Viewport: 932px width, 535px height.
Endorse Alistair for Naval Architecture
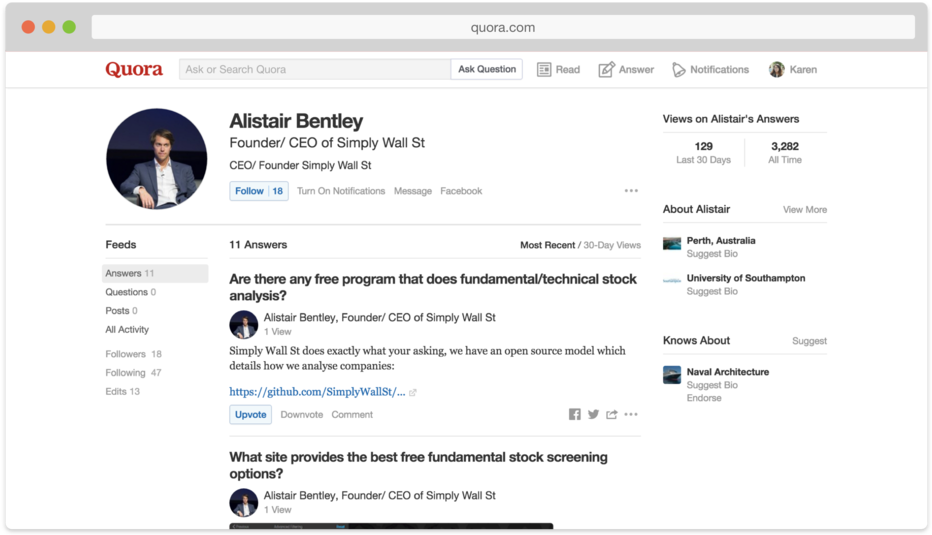click(x=704, y=398)
